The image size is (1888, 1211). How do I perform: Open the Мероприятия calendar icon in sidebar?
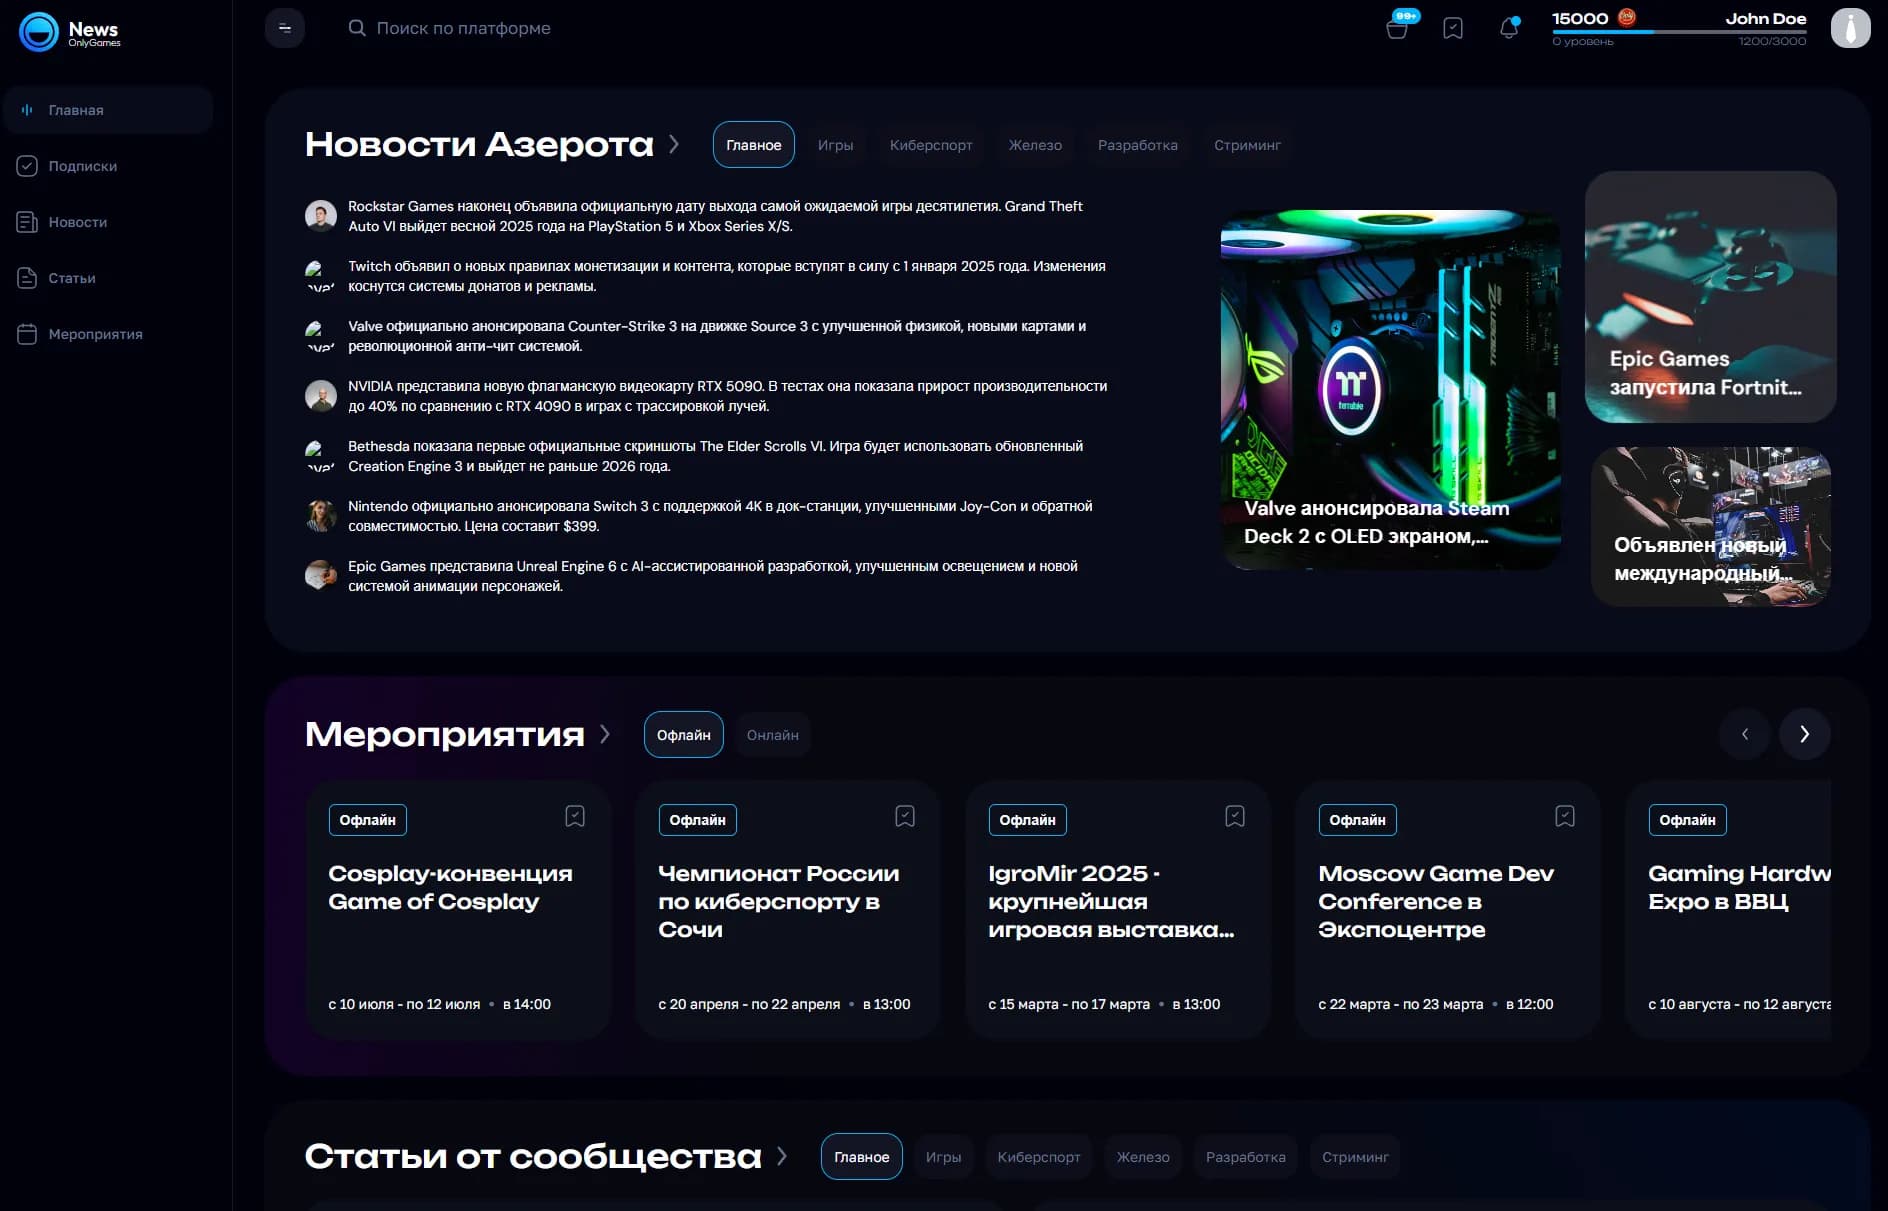[x=27, y=334]
